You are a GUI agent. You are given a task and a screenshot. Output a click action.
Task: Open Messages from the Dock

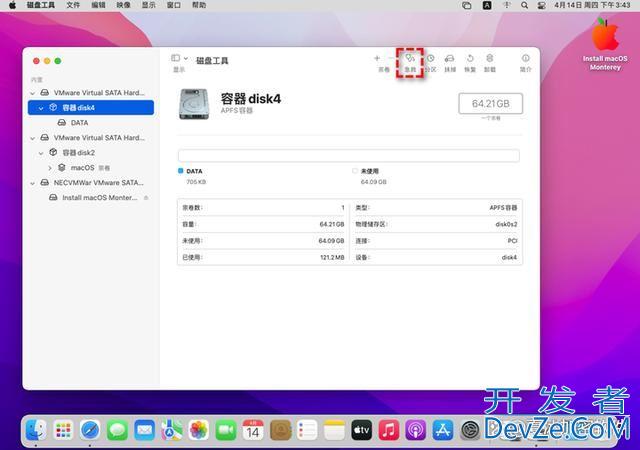click(x=117, y=430)
